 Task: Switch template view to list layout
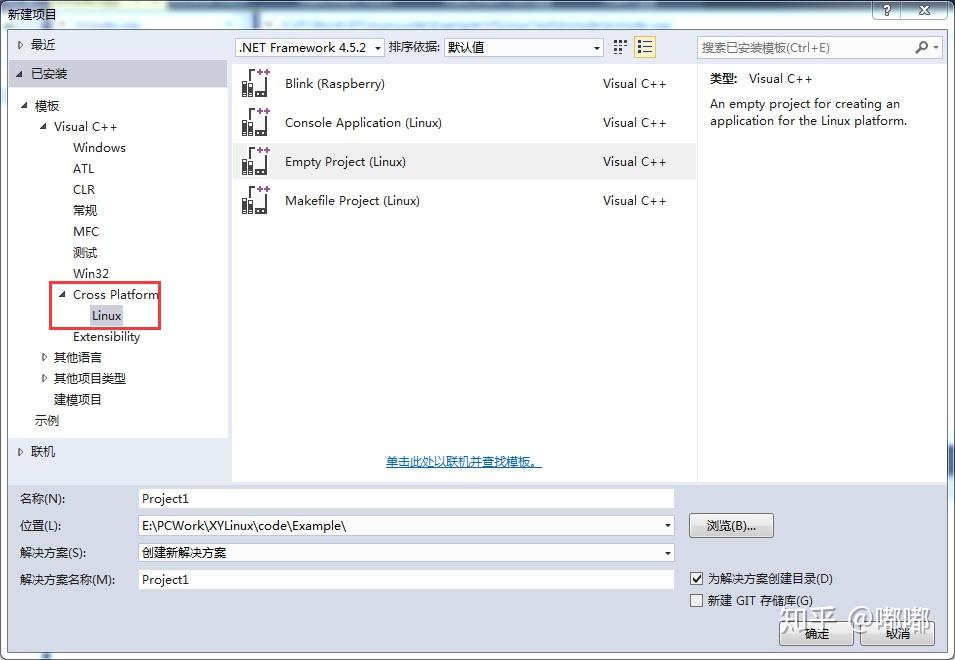click(x=645, y=46)
